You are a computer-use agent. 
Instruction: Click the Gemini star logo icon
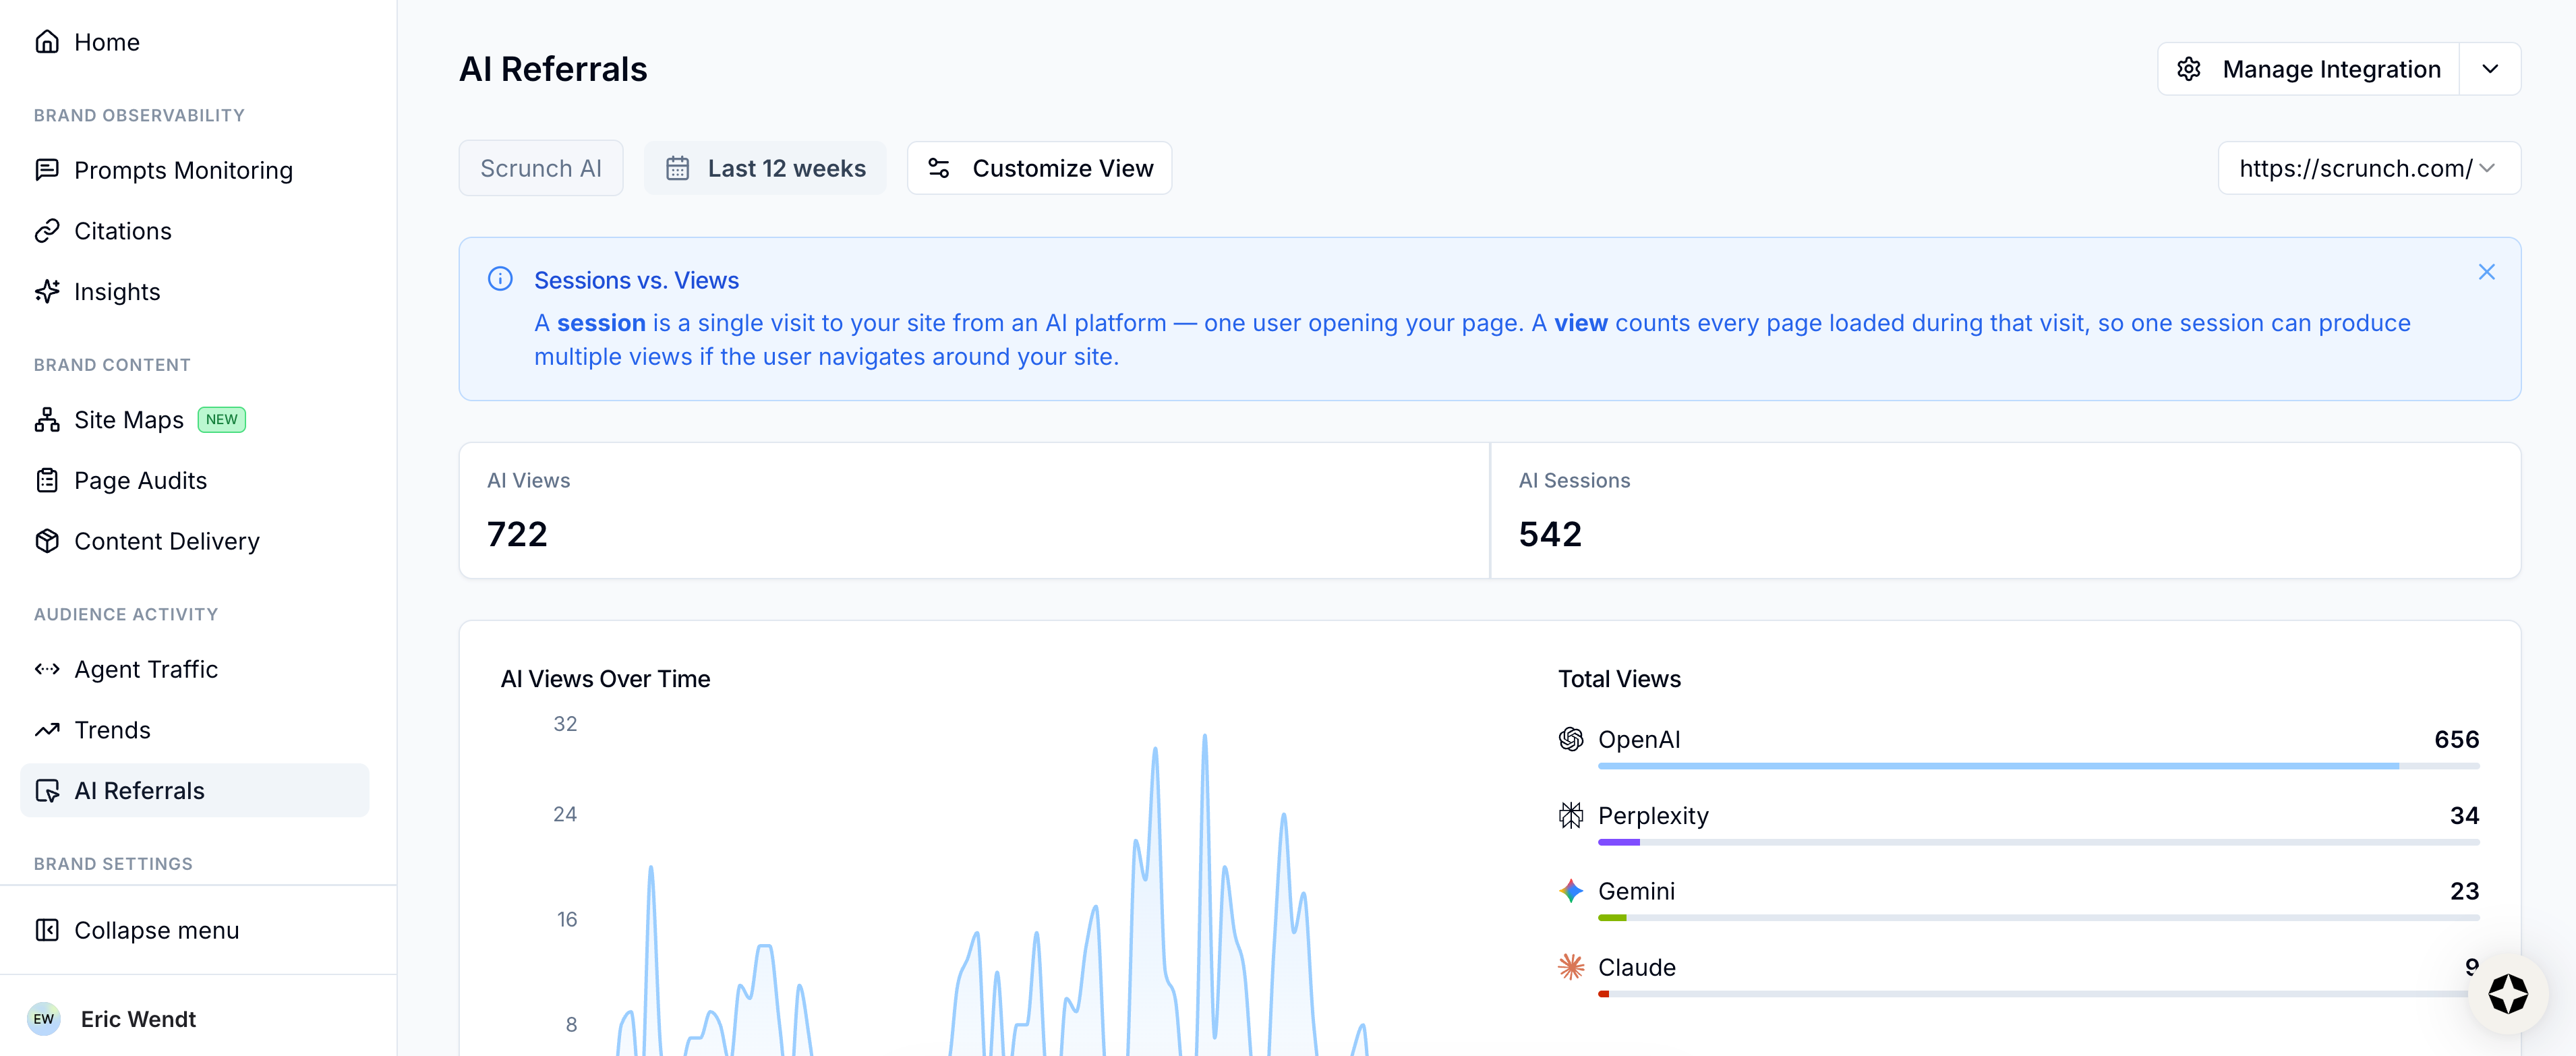tap(1571, 890)
